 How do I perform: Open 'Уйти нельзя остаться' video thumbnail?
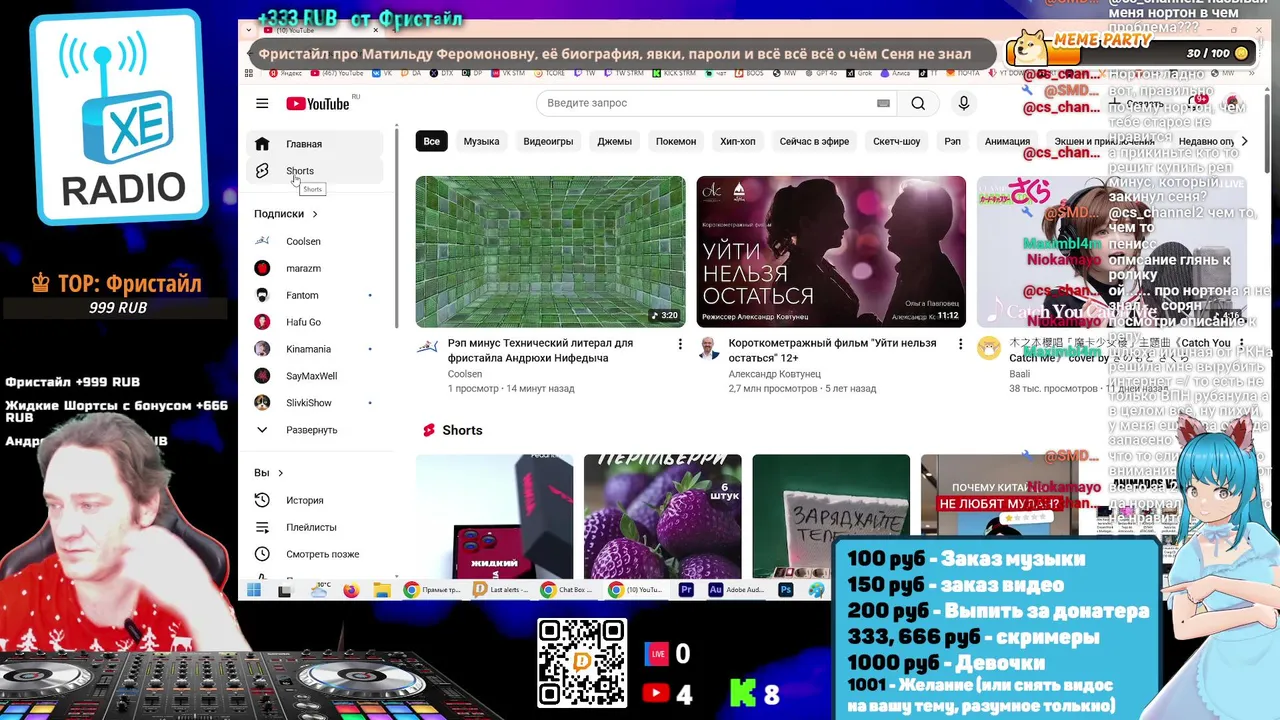[x=831, y=251]
